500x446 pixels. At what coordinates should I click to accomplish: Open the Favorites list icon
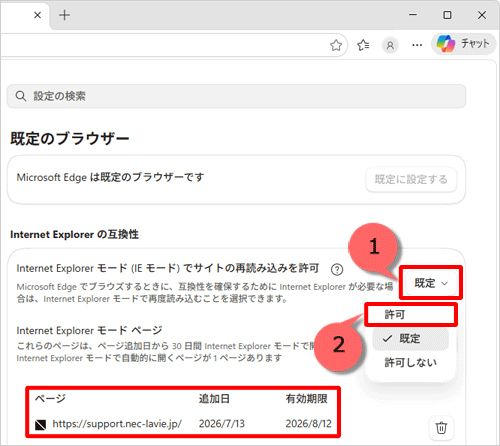click(363, 45)
